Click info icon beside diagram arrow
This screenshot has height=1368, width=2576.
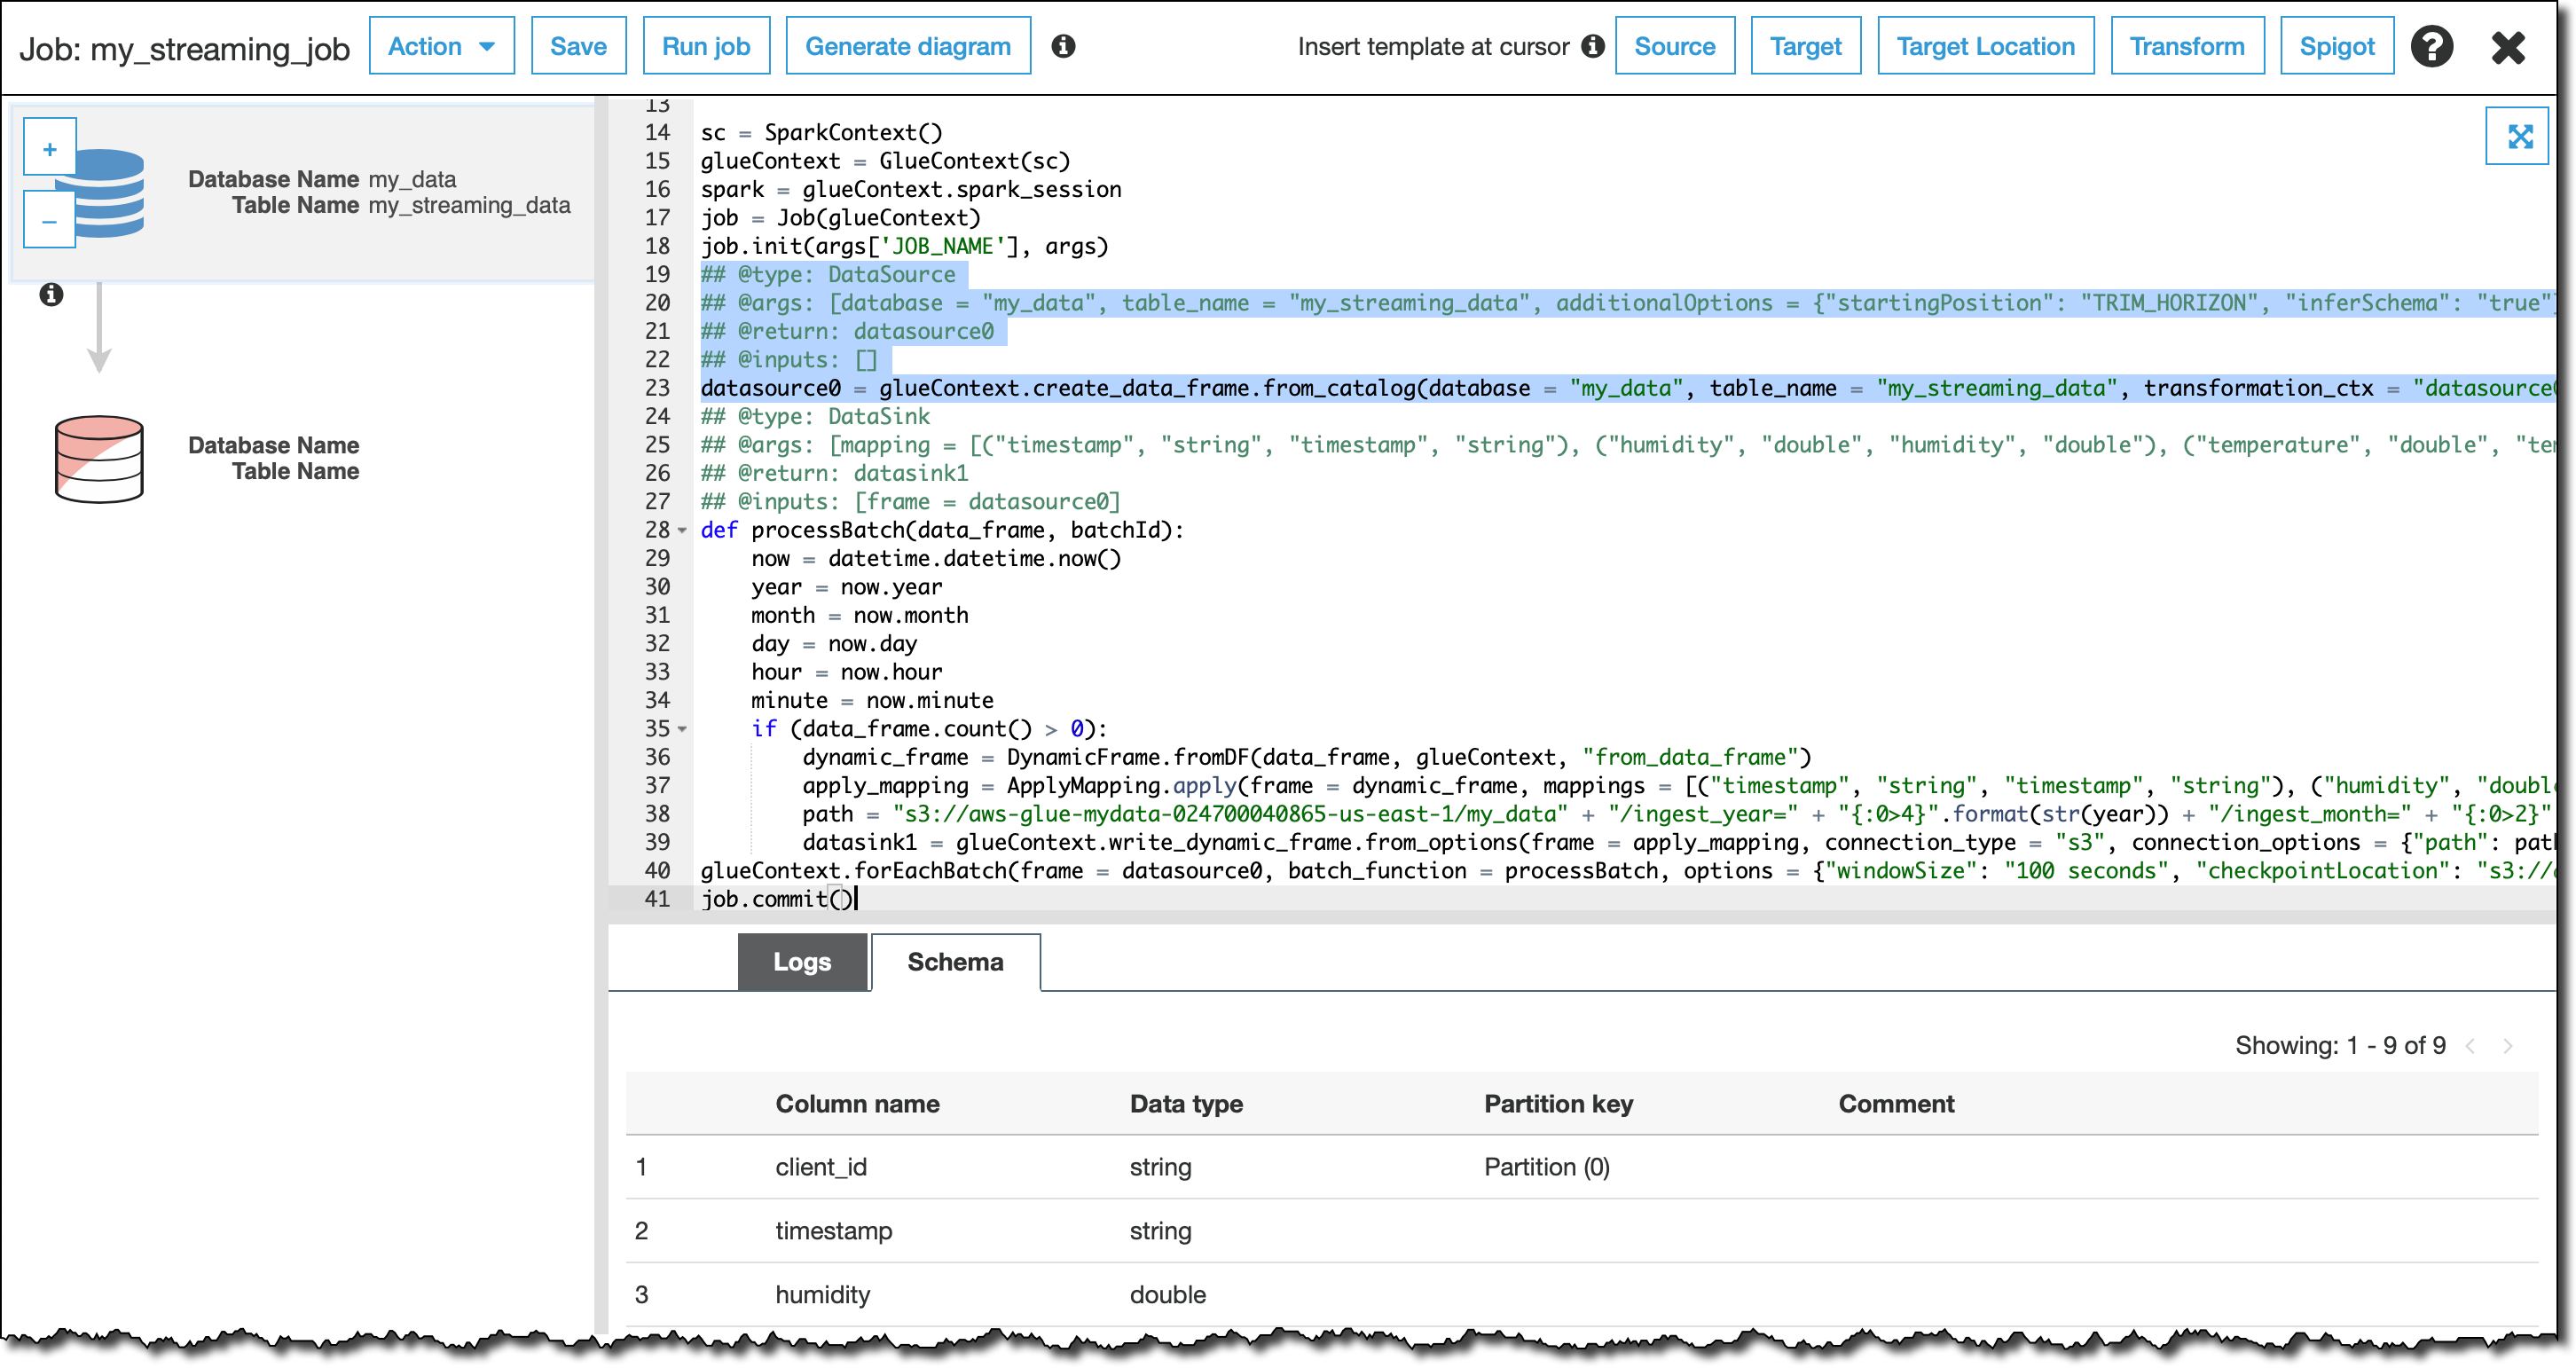coord(51,294)
